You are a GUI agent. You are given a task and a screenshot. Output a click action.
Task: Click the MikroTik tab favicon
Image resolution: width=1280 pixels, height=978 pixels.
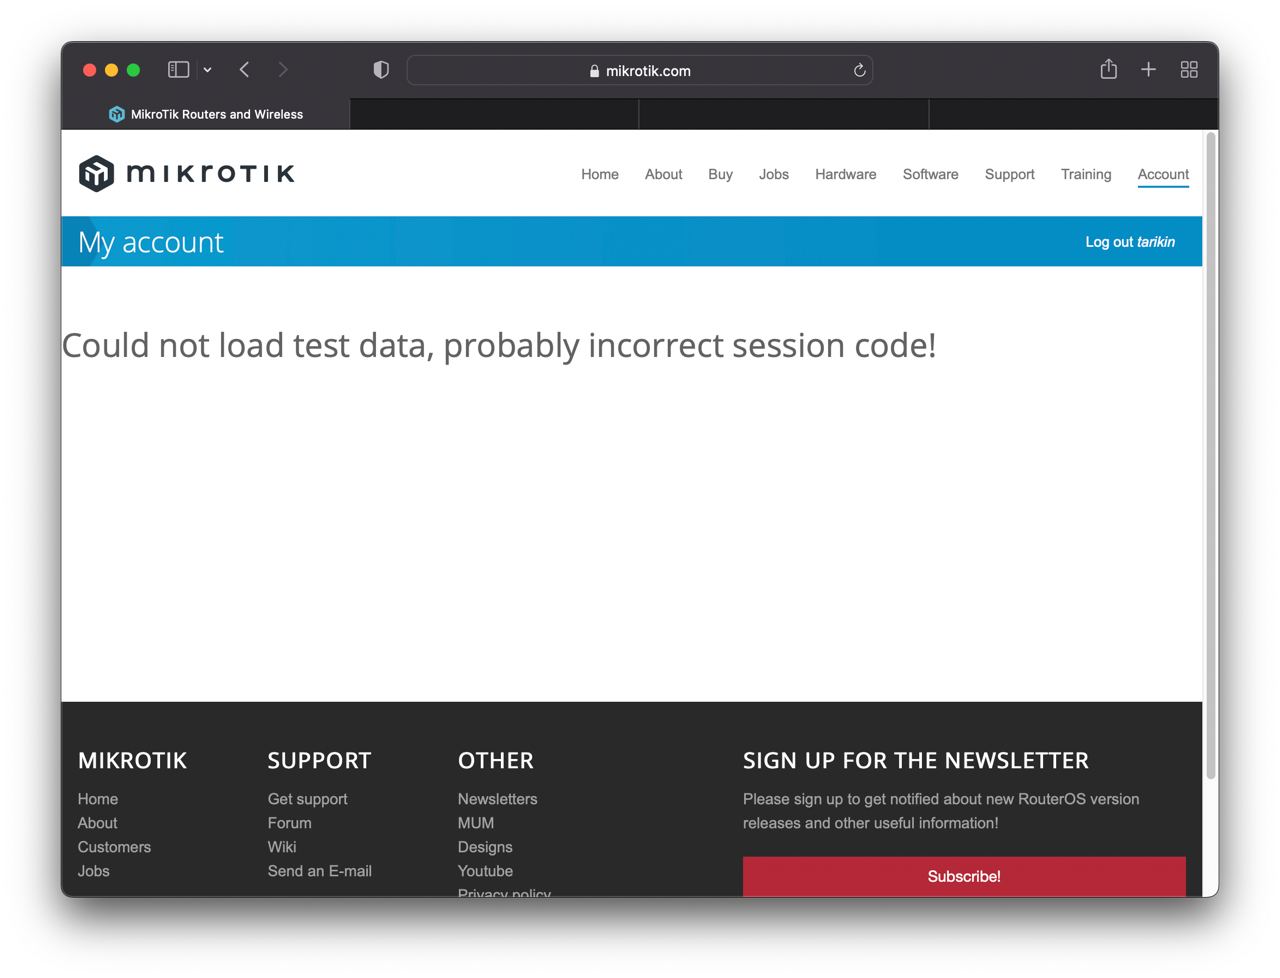[x=116, y=114]
